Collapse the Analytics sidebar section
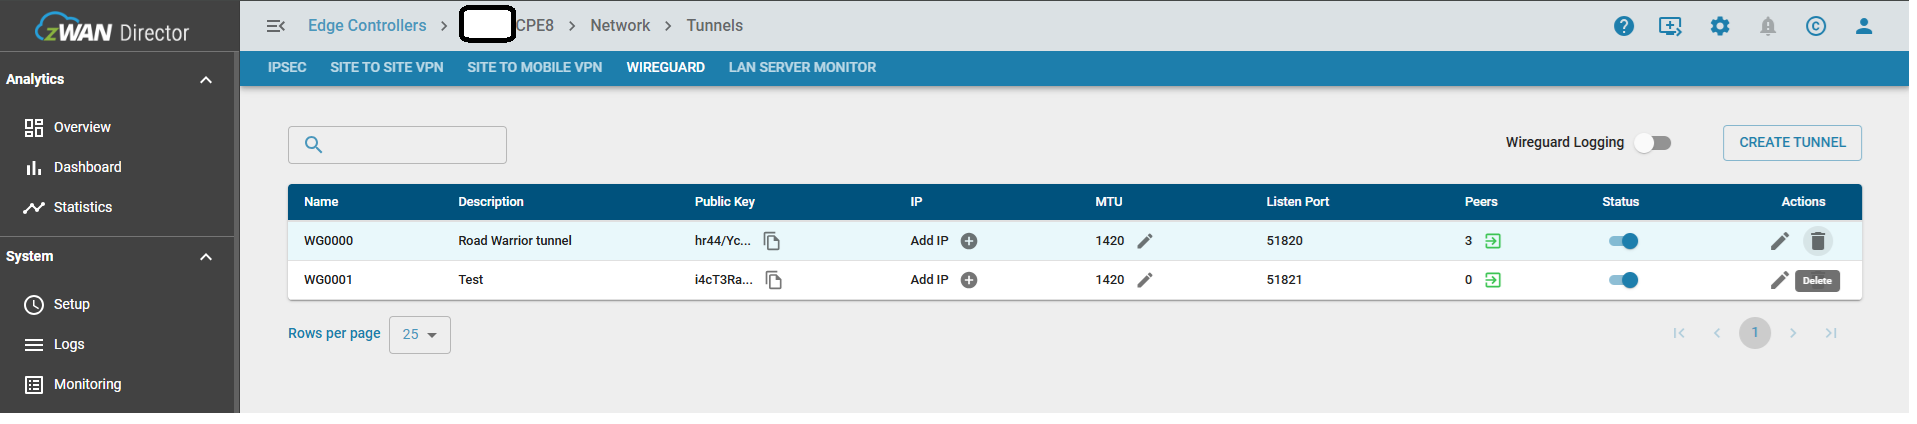This screenshot has height=424, width=1917. (206, 80)
